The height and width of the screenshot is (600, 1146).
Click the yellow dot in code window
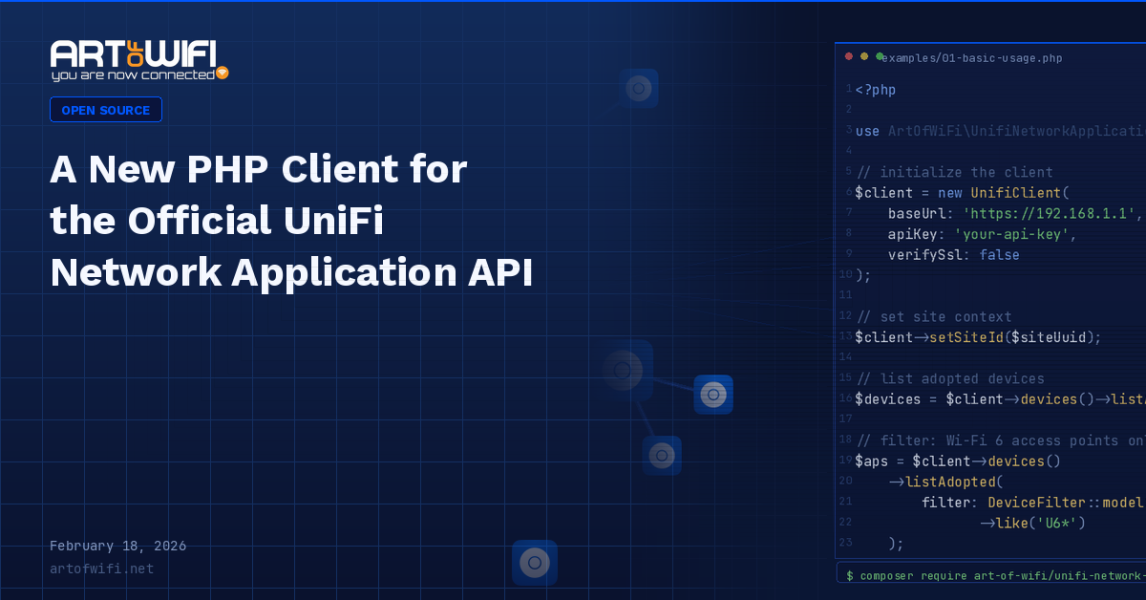(x=864, y=56)
